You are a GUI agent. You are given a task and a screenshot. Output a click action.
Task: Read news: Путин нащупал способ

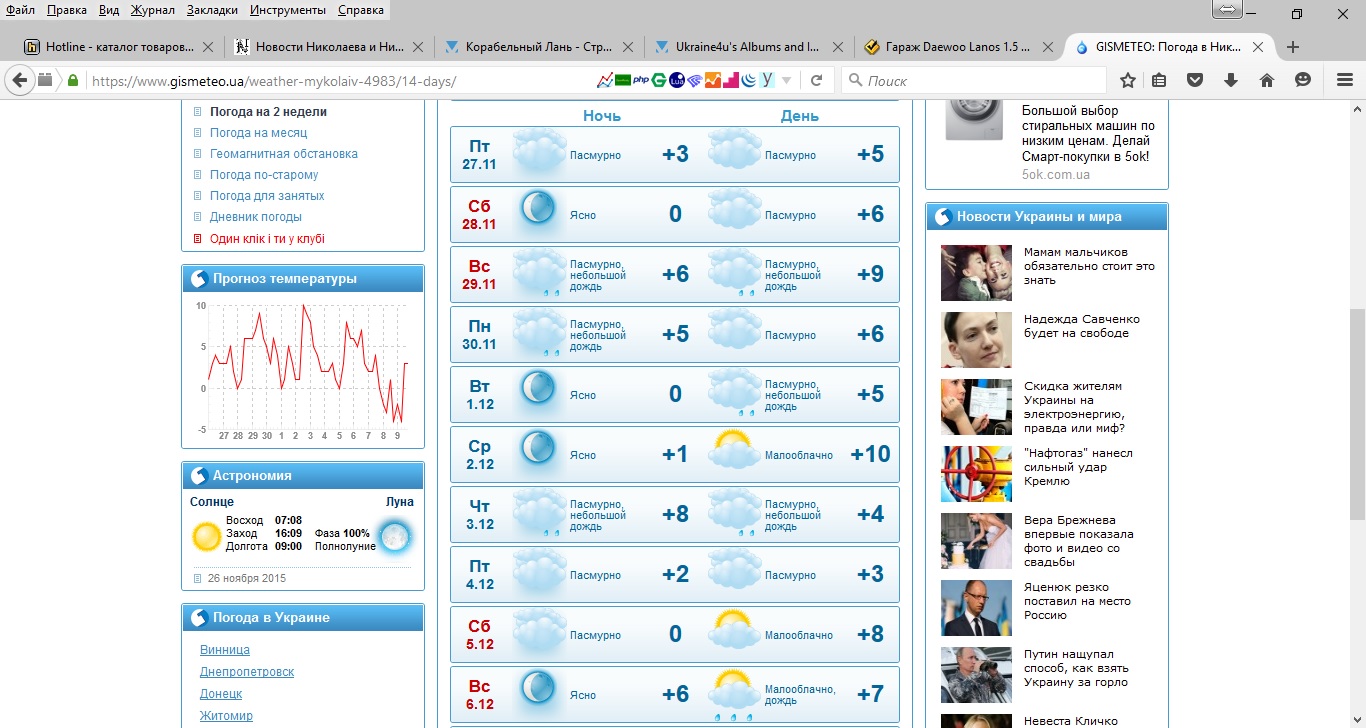pyautogui.click(x=1076, y=668)
